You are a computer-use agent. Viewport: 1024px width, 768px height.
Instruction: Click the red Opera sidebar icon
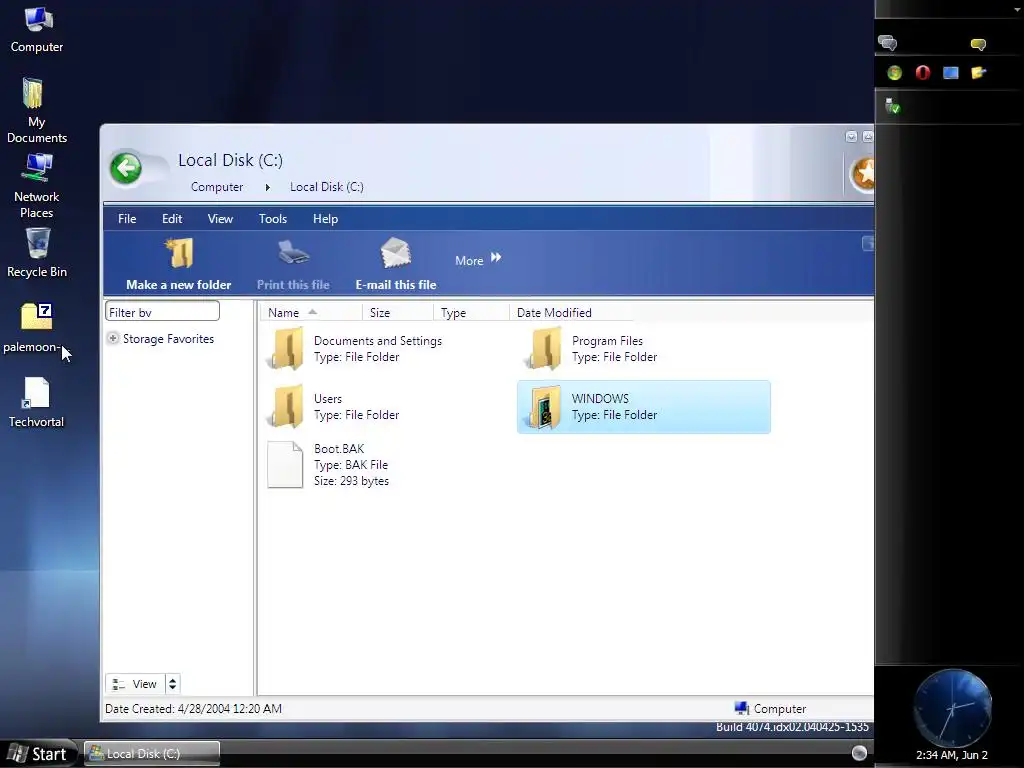(x=922, y=72)
